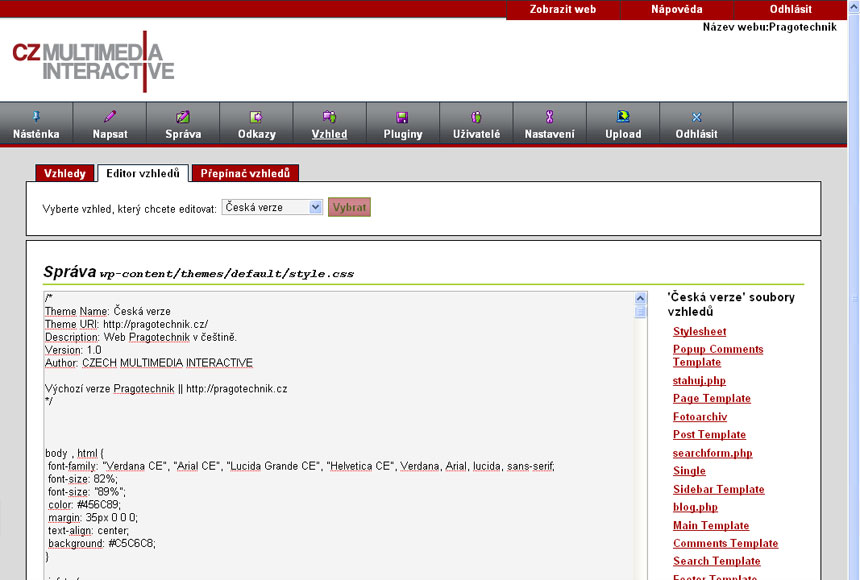Open the Popup Comments Template link
This screenshot has width=860, height=580.
[x=718, y=356]
